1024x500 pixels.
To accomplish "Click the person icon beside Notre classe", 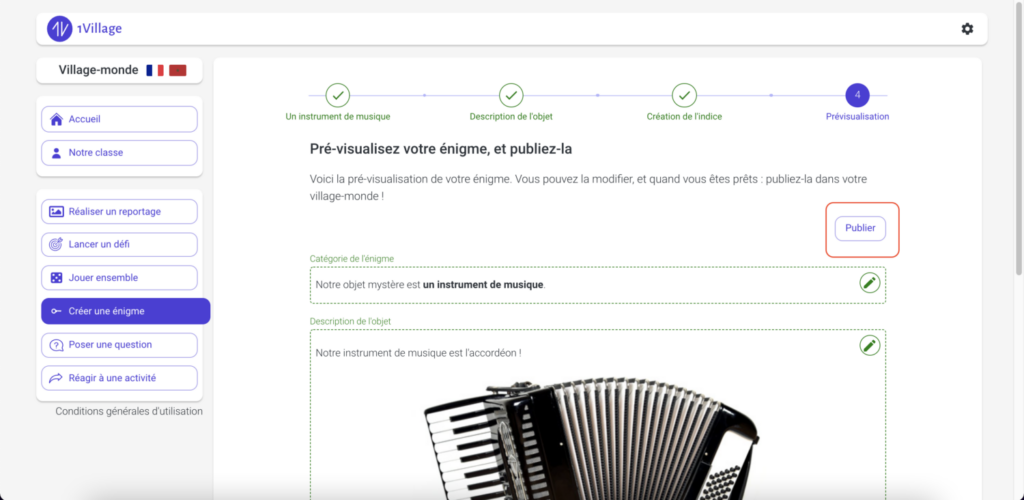I will point(56,153).
